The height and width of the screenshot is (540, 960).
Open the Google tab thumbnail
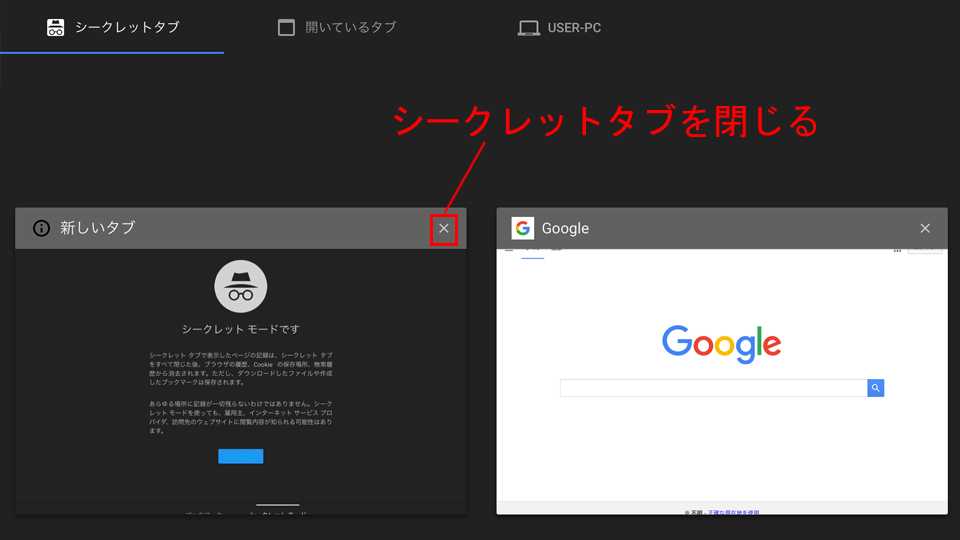point(722,381)
